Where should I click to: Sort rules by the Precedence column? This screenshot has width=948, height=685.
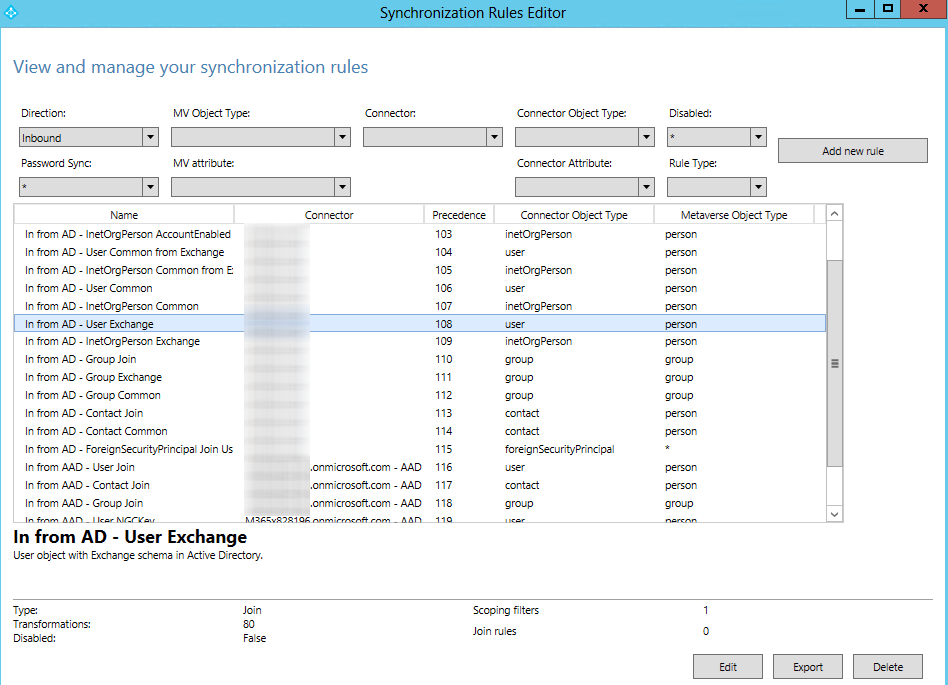459,214
